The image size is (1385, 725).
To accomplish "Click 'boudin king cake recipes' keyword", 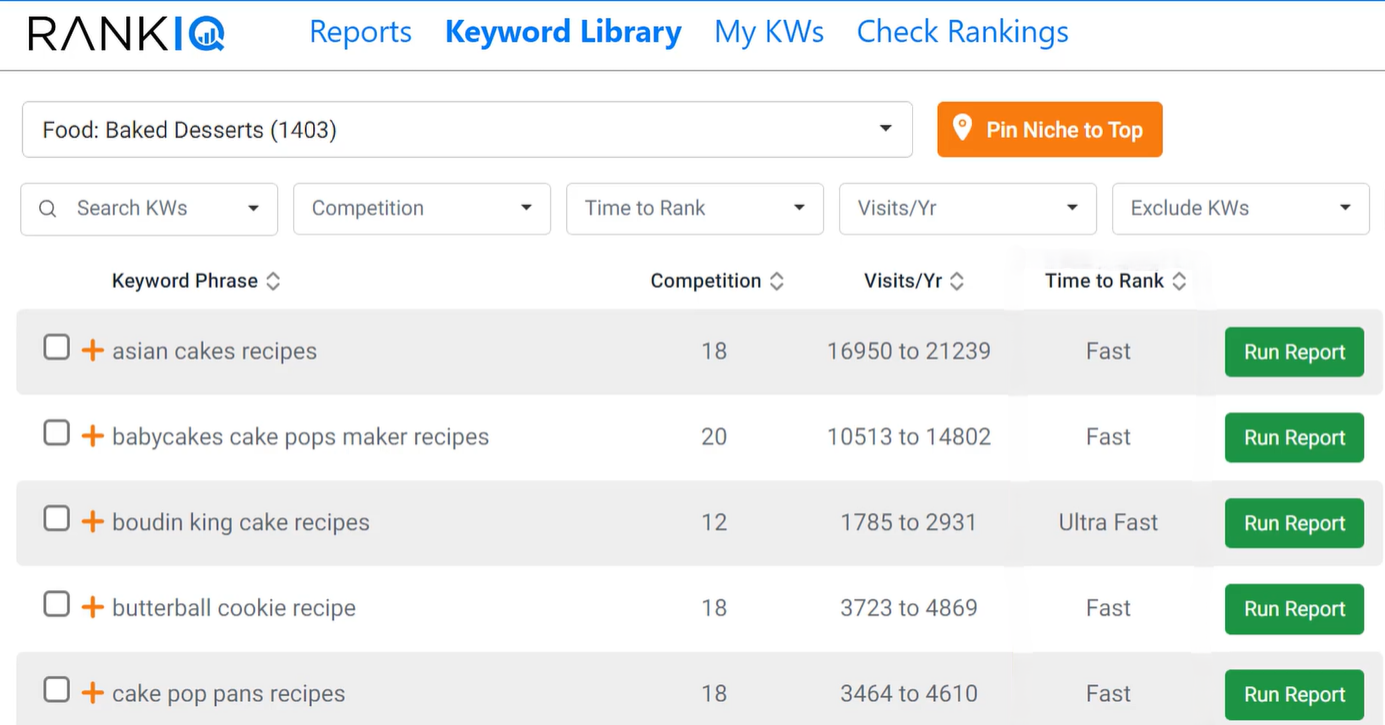I will 241,522.
